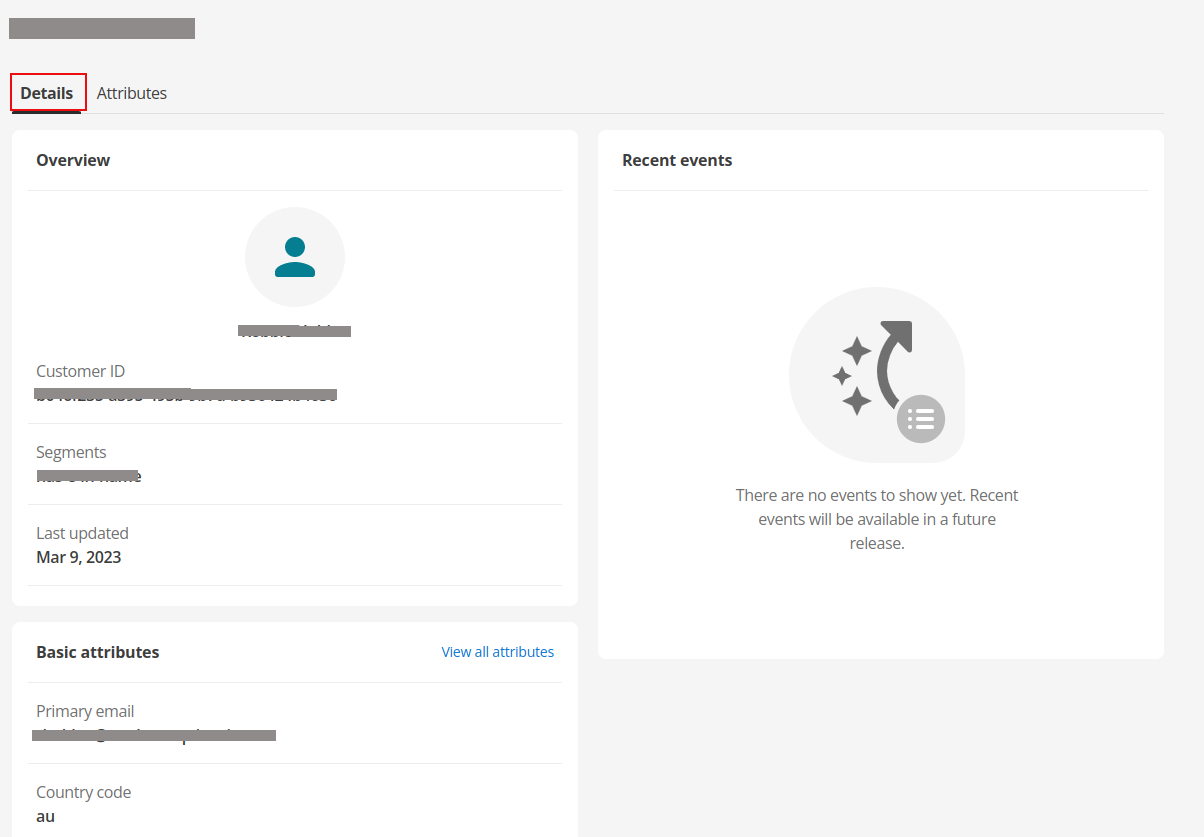Click the no recent events illustration
Image resolution: width=1204 pixels, height=837 pixels.
(877, 375)
